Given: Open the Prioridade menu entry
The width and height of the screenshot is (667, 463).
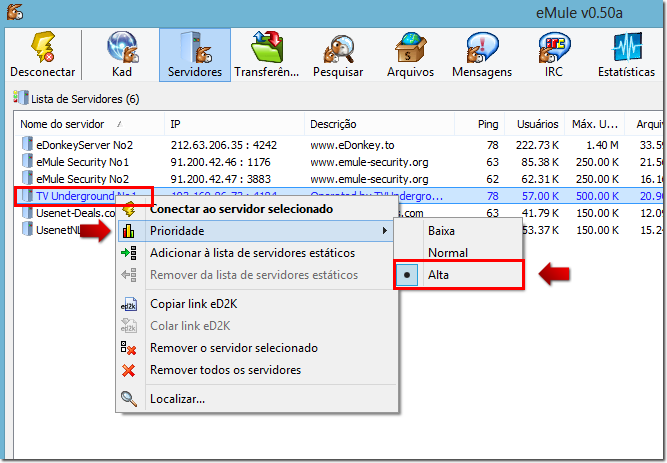Looking at the screenshot, I should [x=255, y=231].
